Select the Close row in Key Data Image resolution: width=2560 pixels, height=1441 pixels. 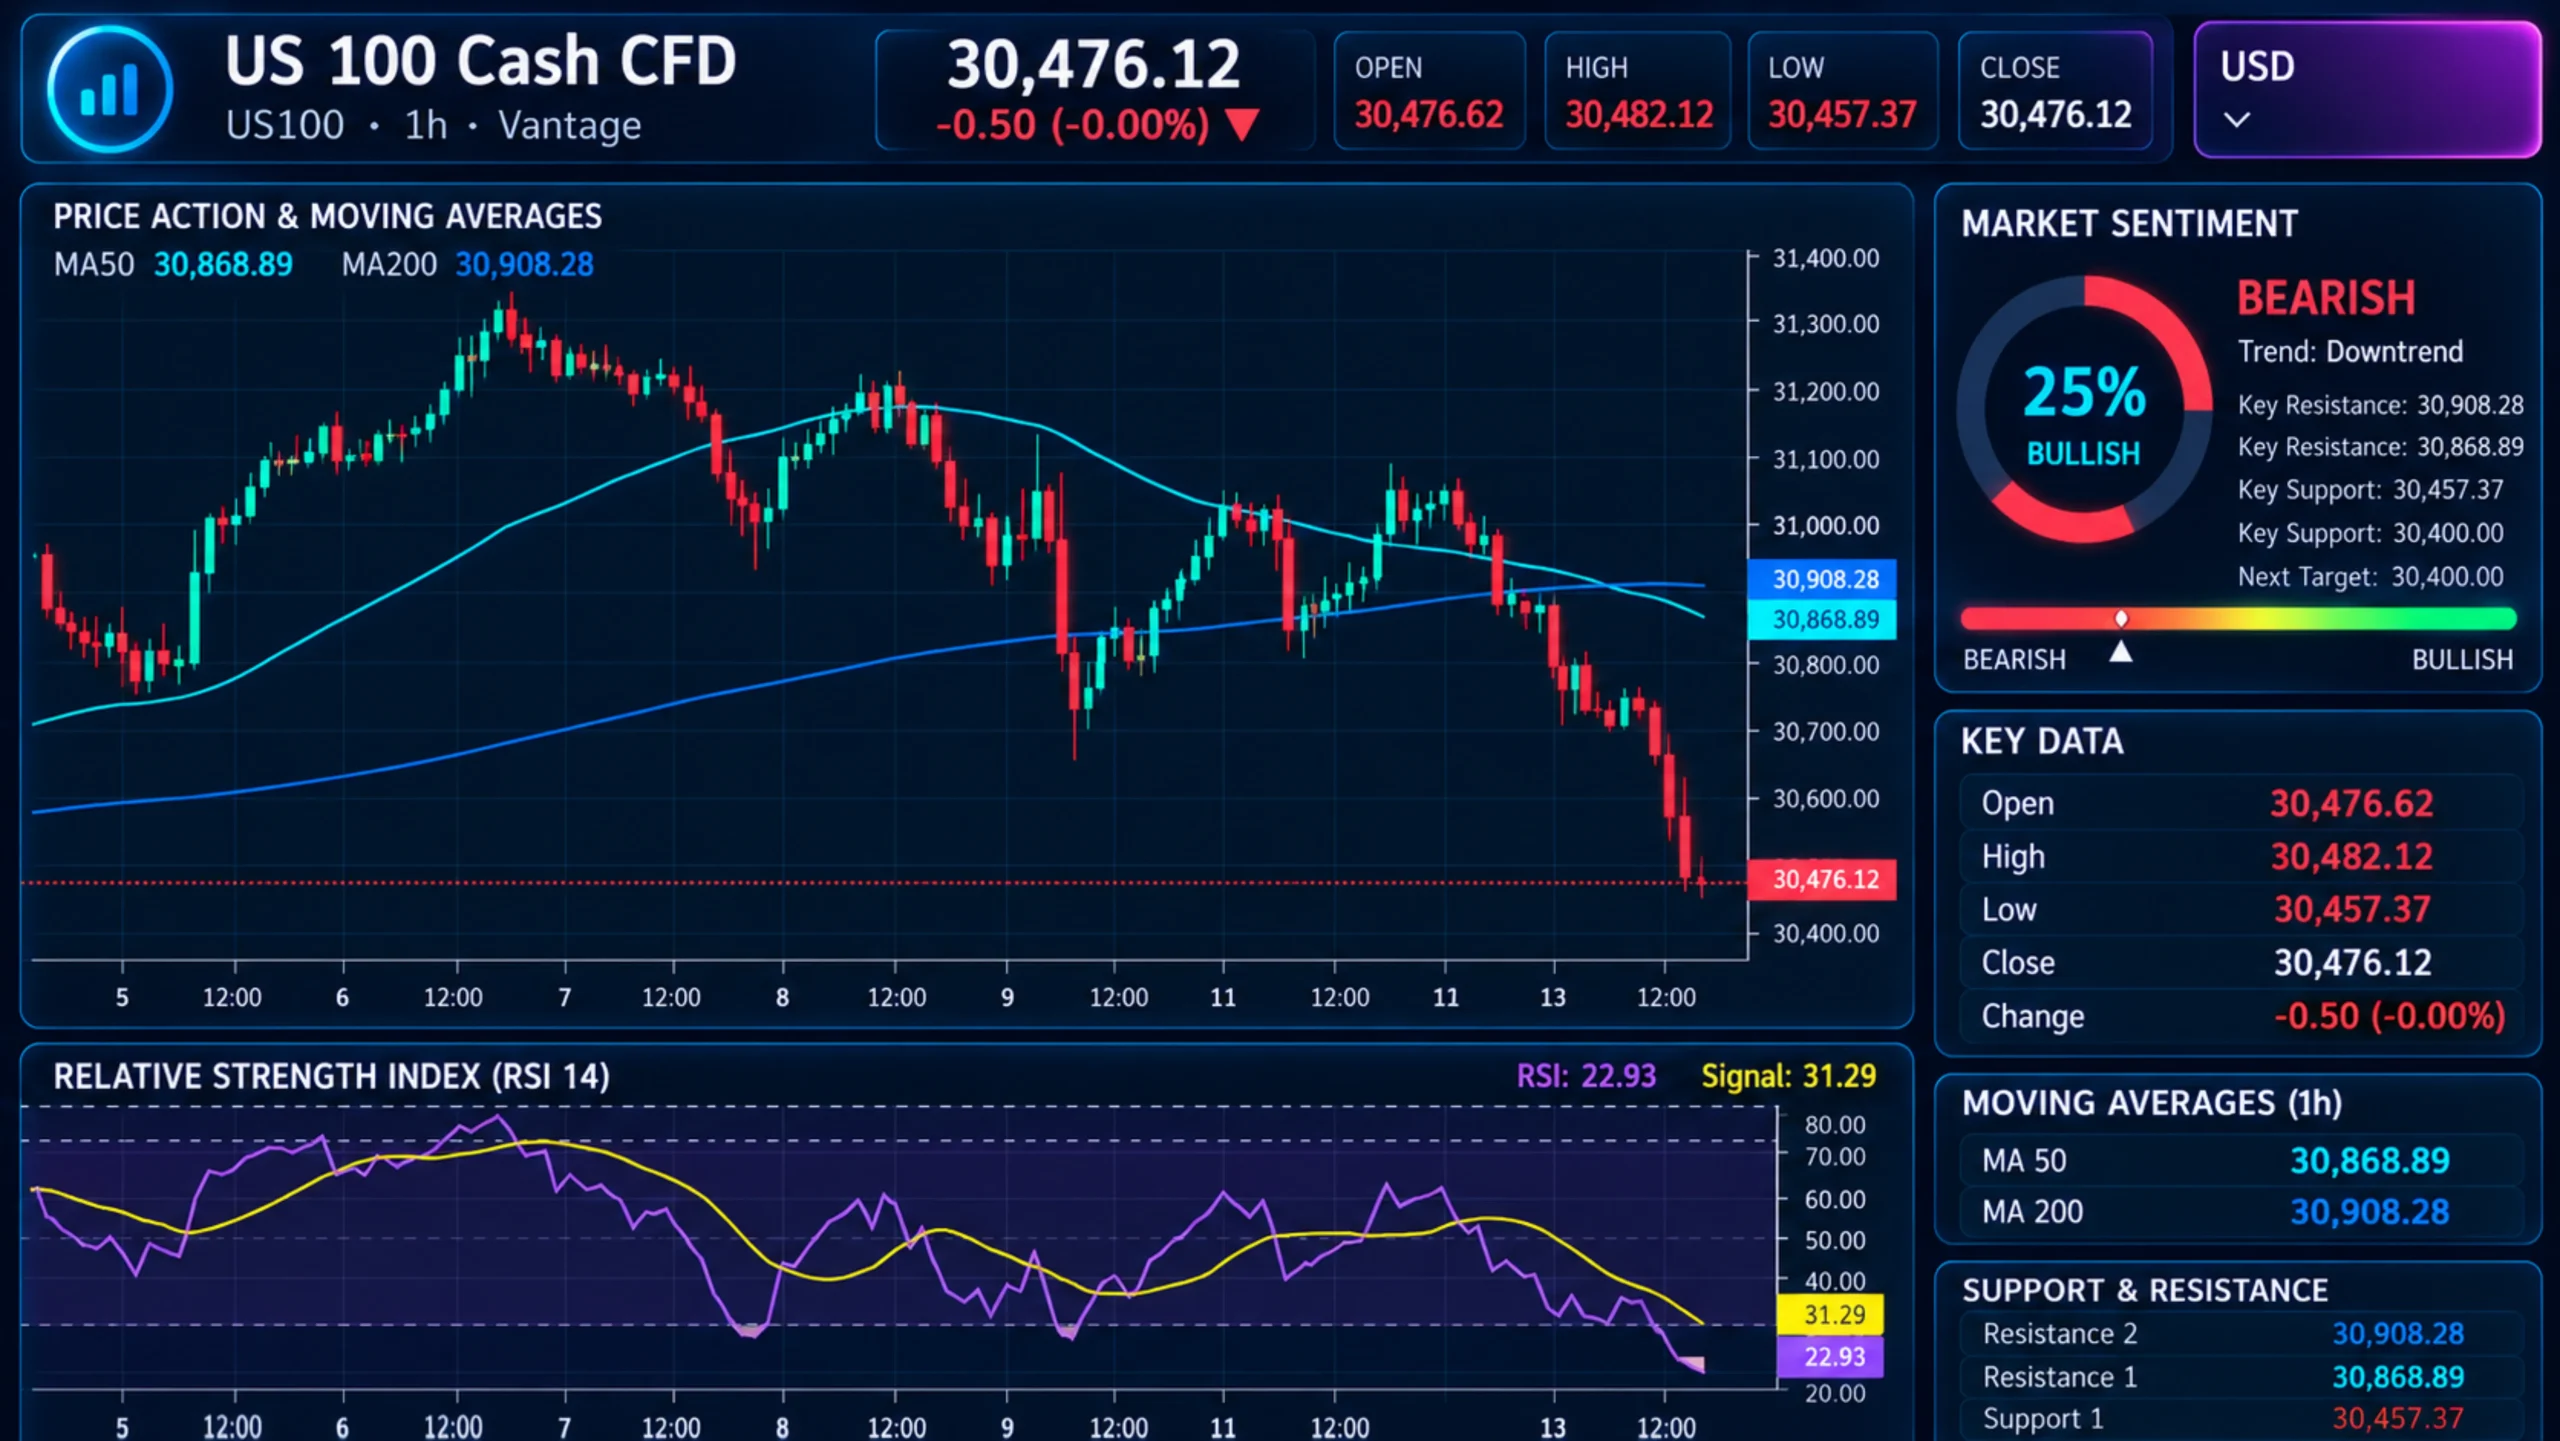click(2240, 963)
